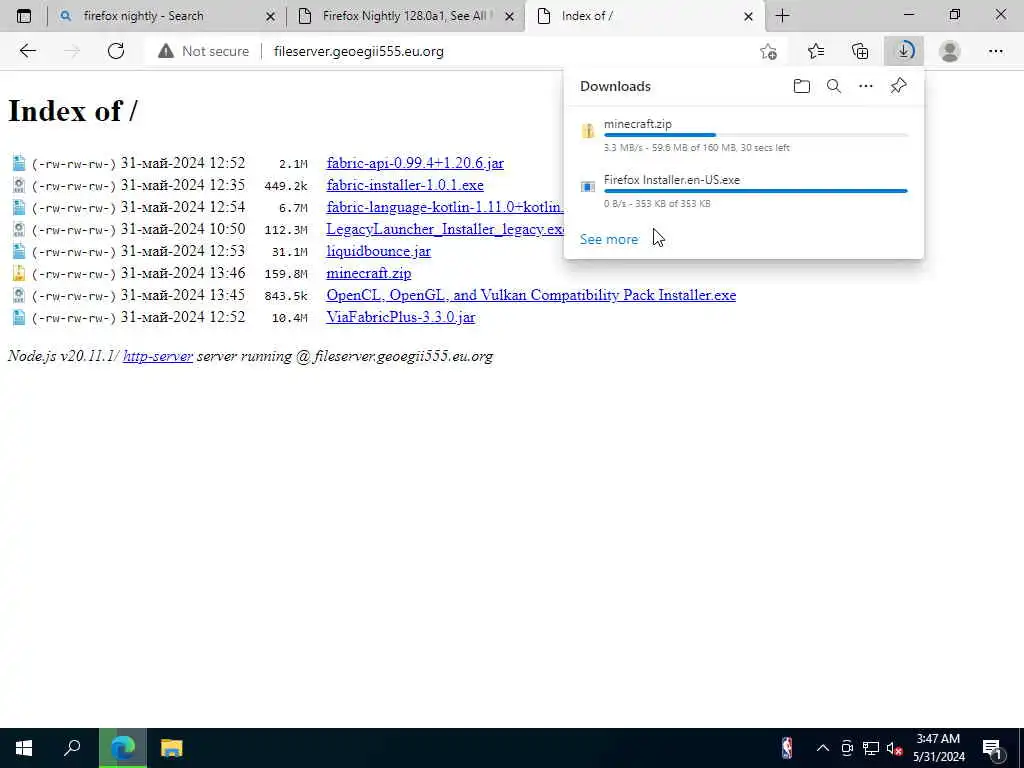
Task: Open the notification center icon
Action: pos(992,749)
